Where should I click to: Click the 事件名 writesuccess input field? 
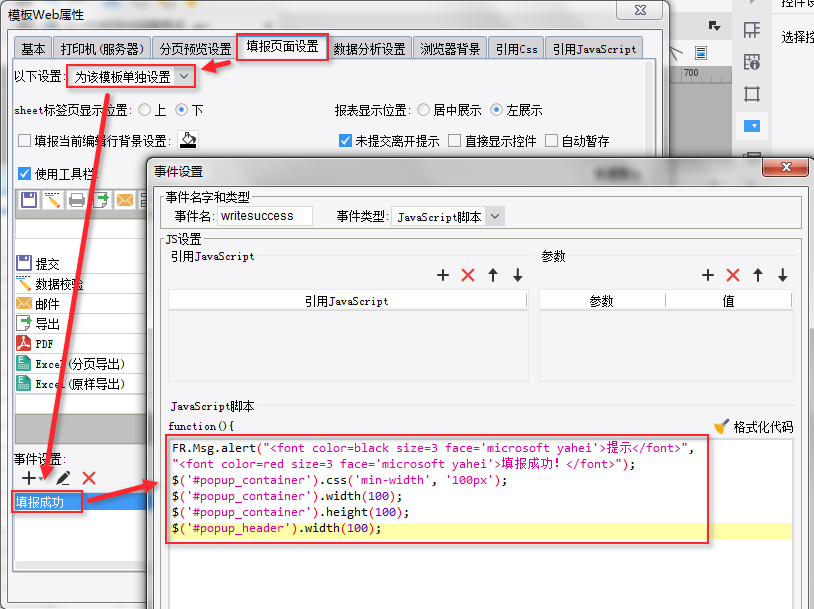tap(265, 216)
